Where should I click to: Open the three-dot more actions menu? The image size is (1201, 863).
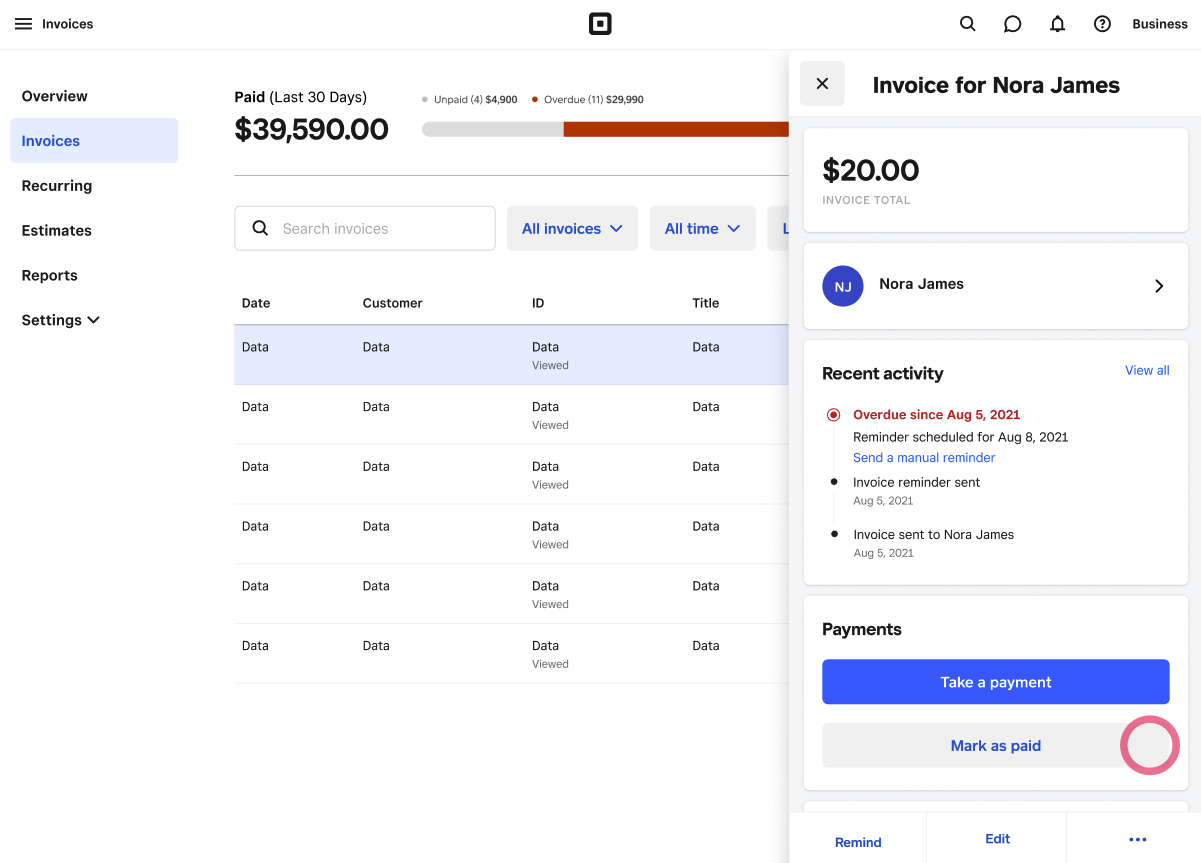click(x=1137, y=840)
